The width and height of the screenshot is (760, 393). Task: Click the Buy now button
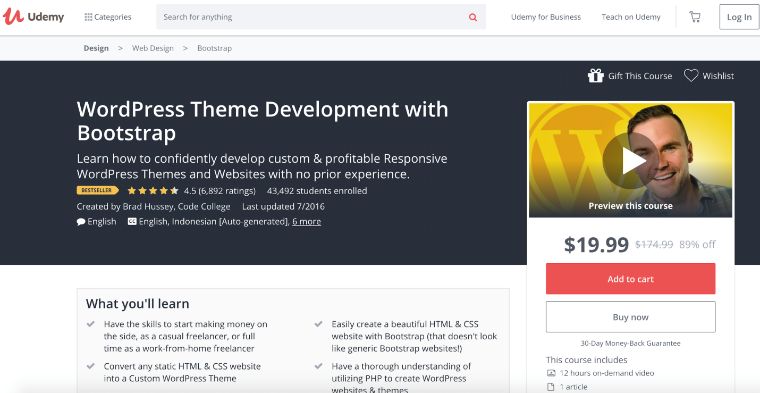pyautogui.click(x=630, y=317)
